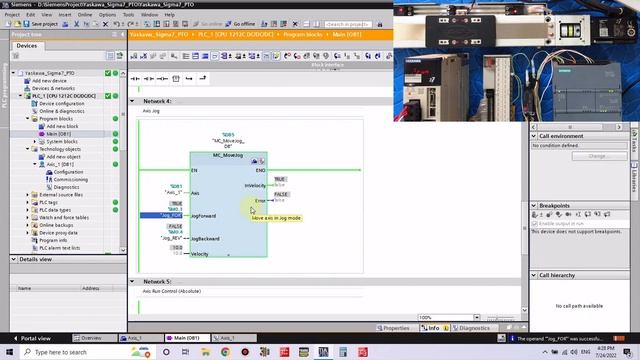Screen dimensions: 640x360
Task: Collapse the Program blocks folder
Action: point(28,119)
